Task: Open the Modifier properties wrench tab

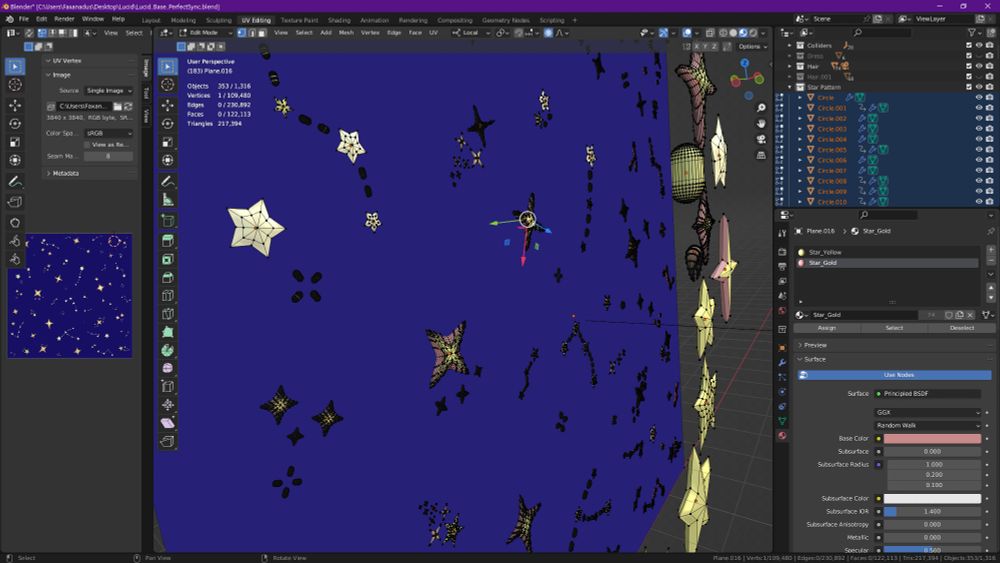Action: tap(783, 362)
